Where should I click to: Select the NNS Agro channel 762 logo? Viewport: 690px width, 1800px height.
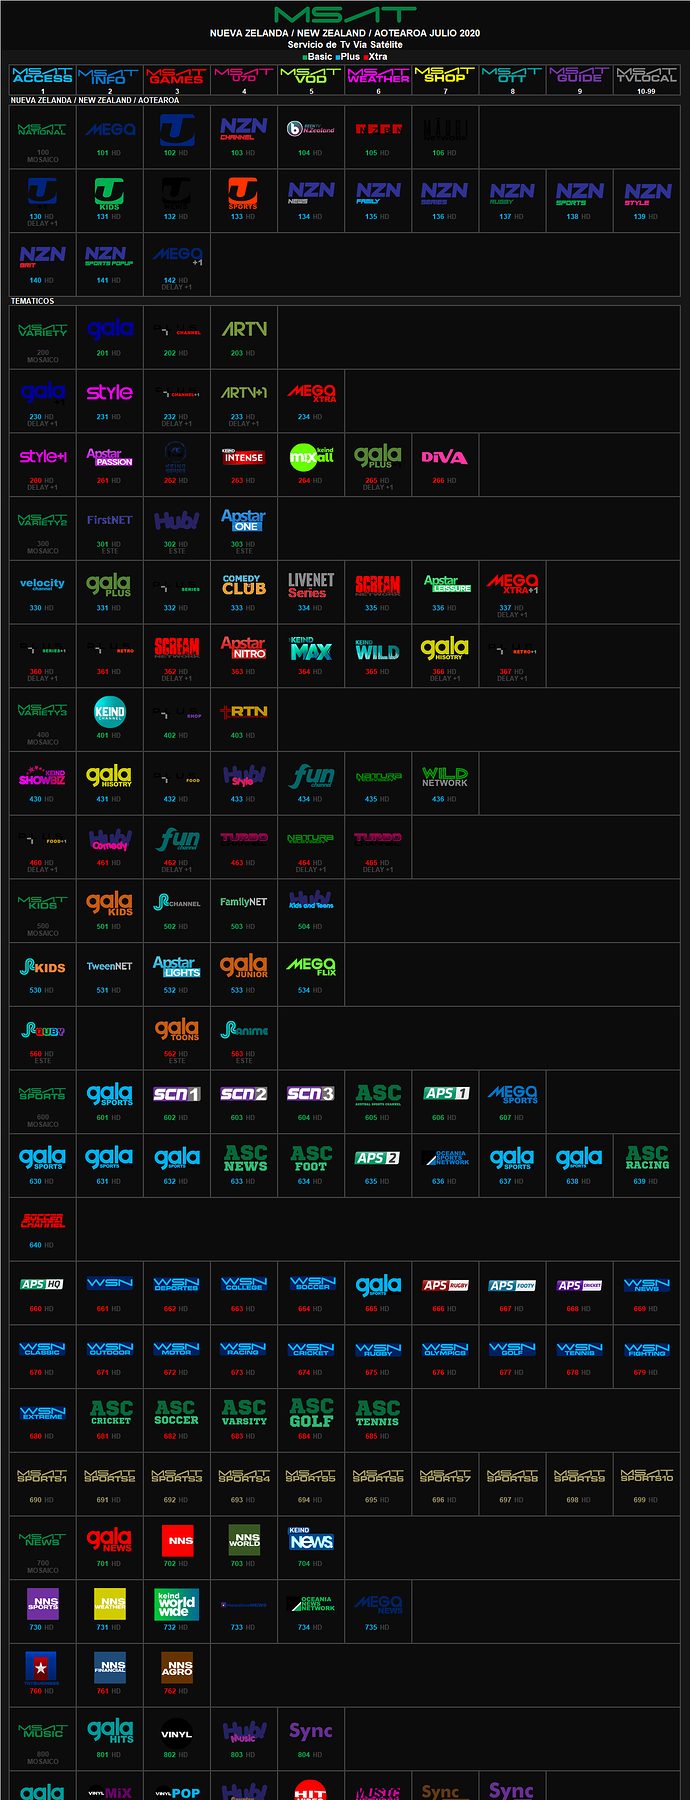click(x=177, y=1668)
